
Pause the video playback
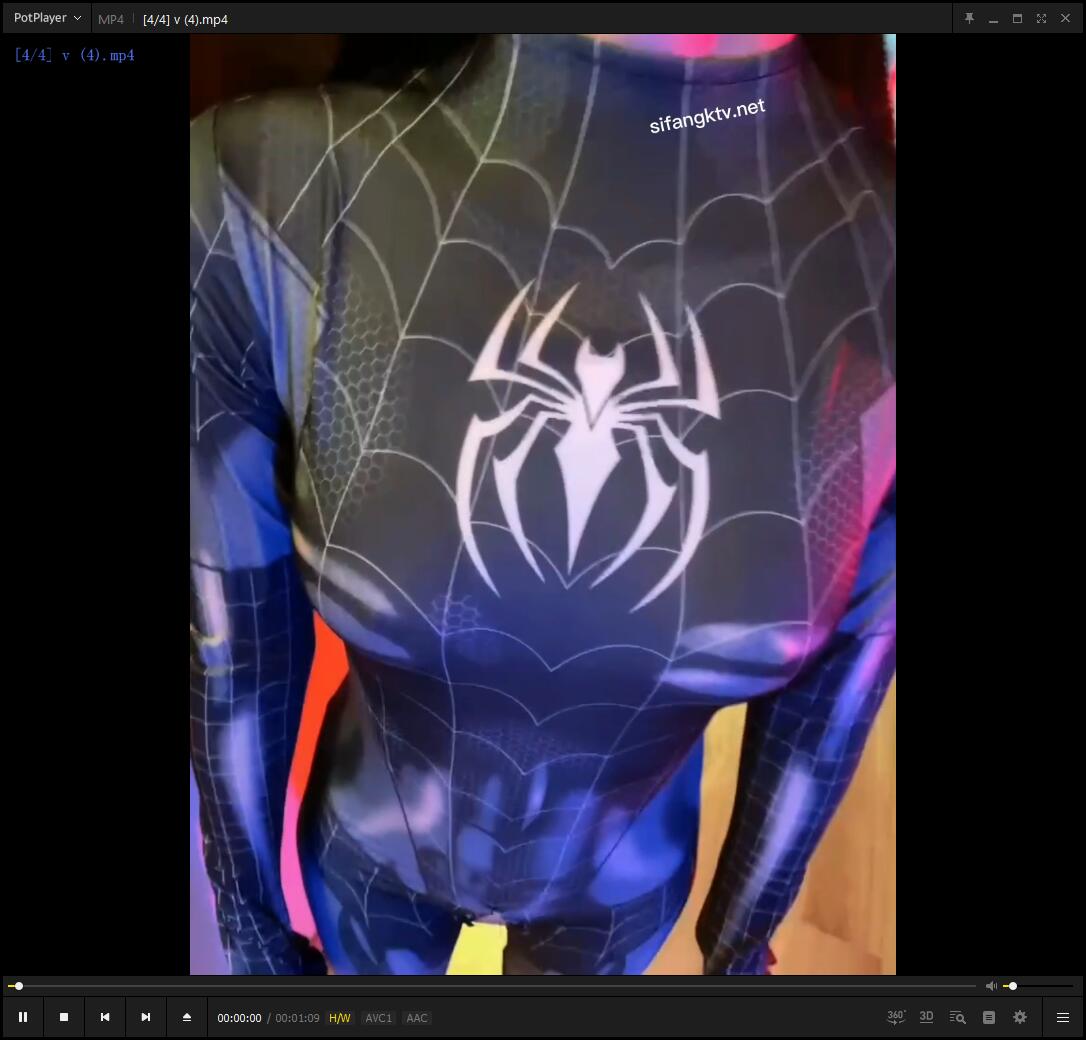click(23, 1017)
